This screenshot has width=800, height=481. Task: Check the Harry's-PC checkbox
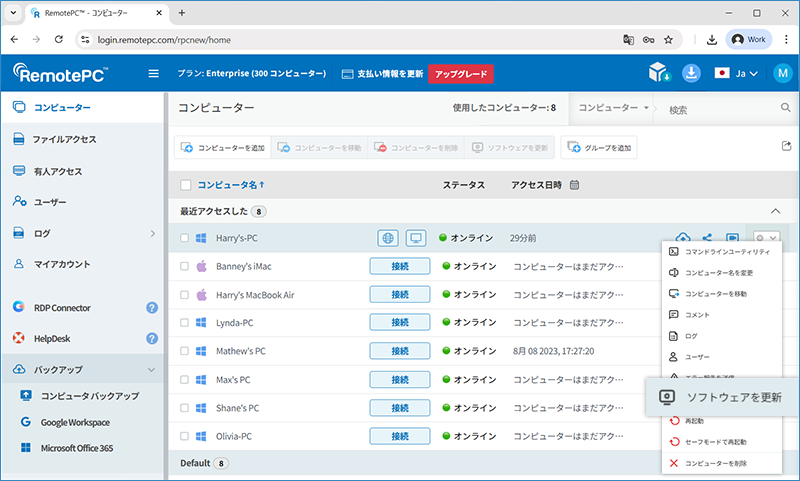pyautogui.click(x=184, y=238)
